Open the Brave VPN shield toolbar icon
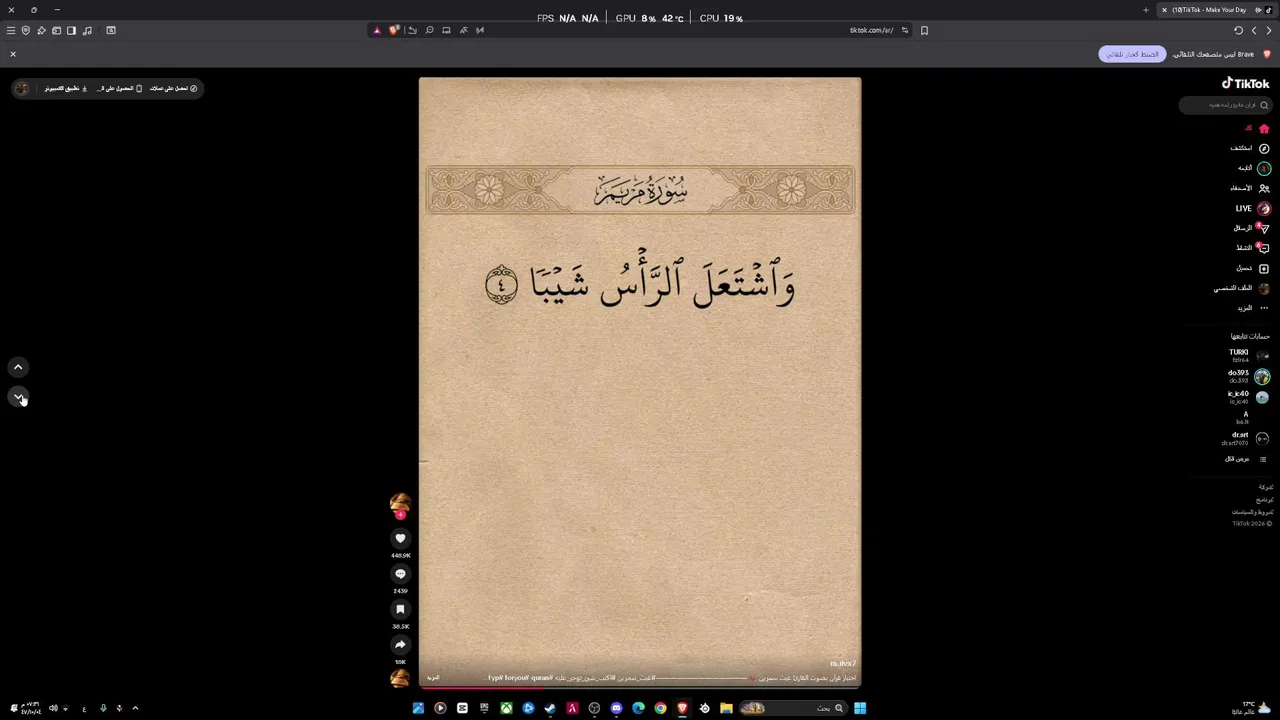This screenshot has height=720, width=1280. click(26, 30)
